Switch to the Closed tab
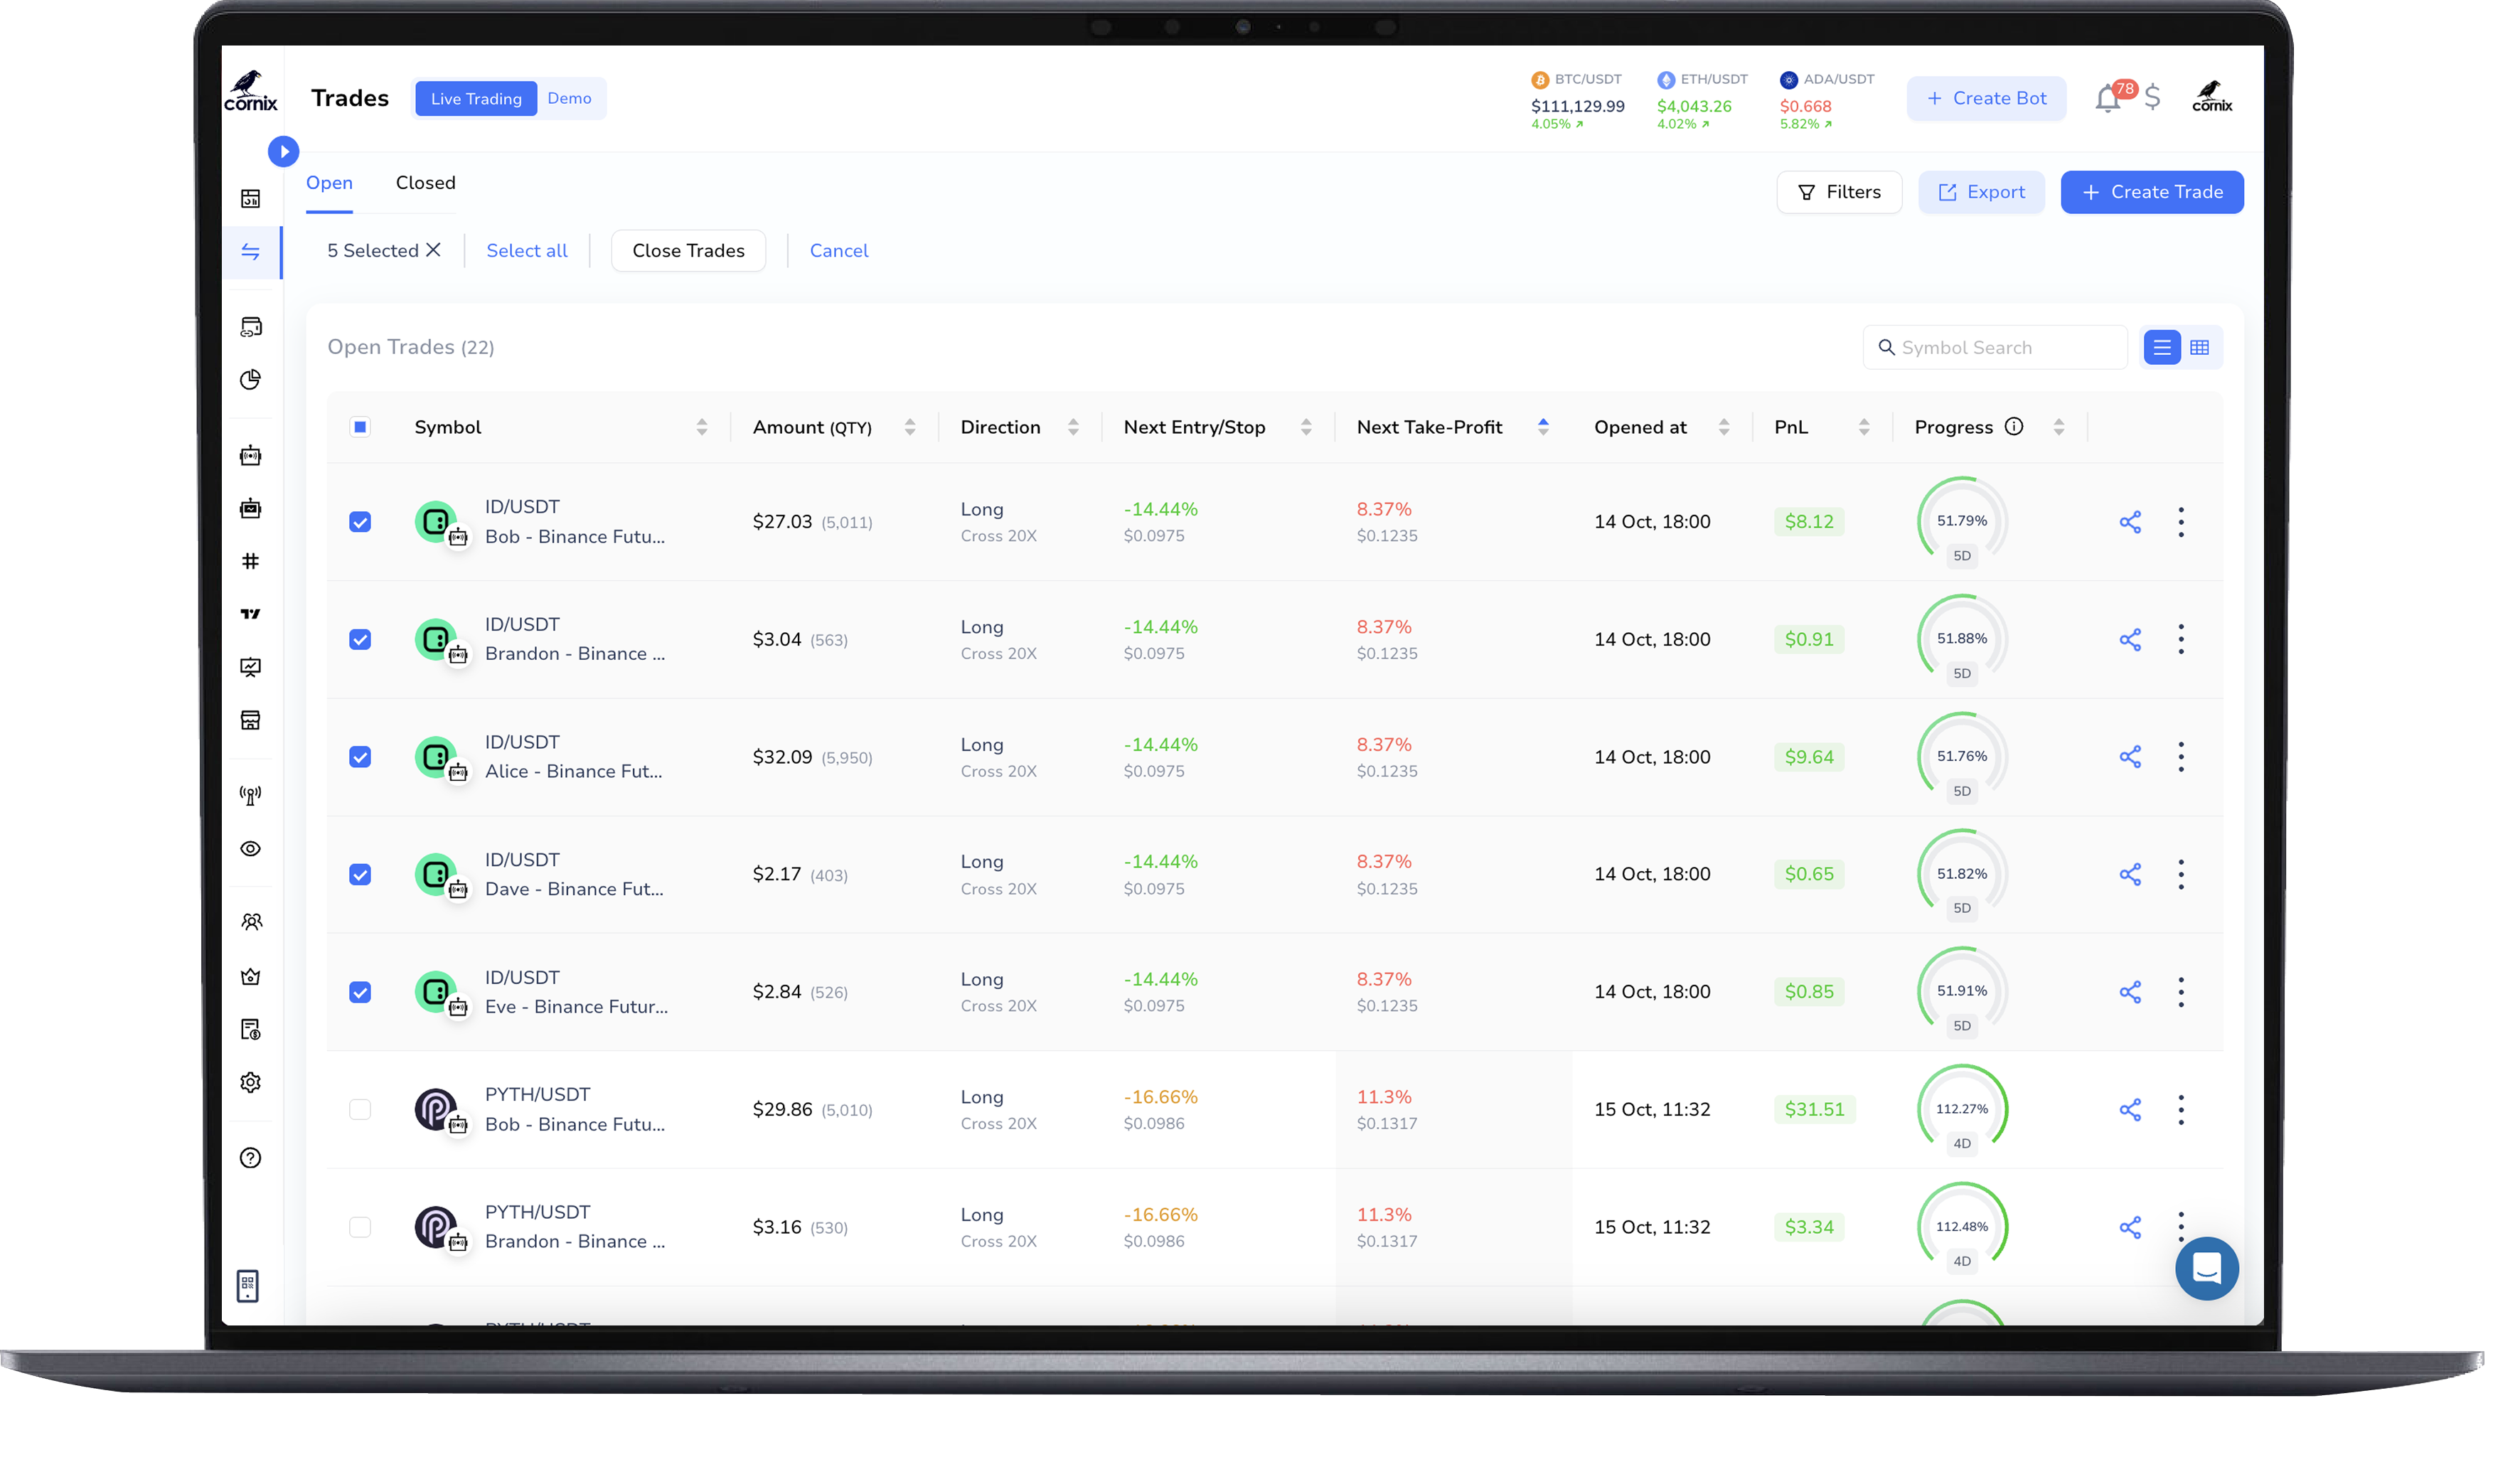Screen dimensions: 2520x1462 tap(425, 183)
